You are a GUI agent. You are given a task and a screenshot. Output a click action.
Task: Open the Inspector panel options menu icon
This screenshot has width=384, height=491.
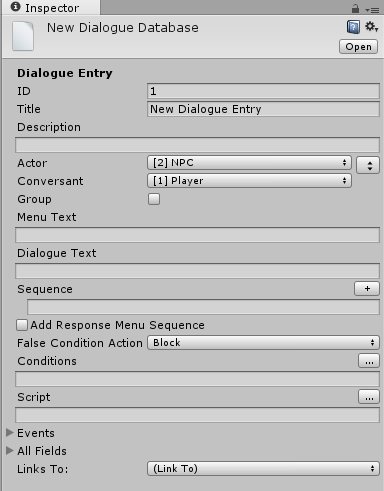tap(372, 10)
